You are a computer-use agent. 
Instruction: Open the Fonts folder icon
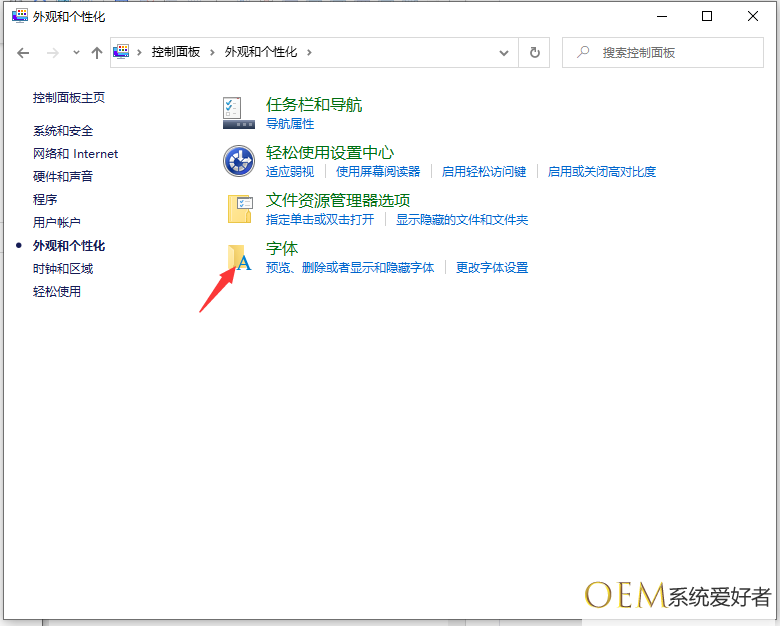pyautogui.click(x=239, y=257)
